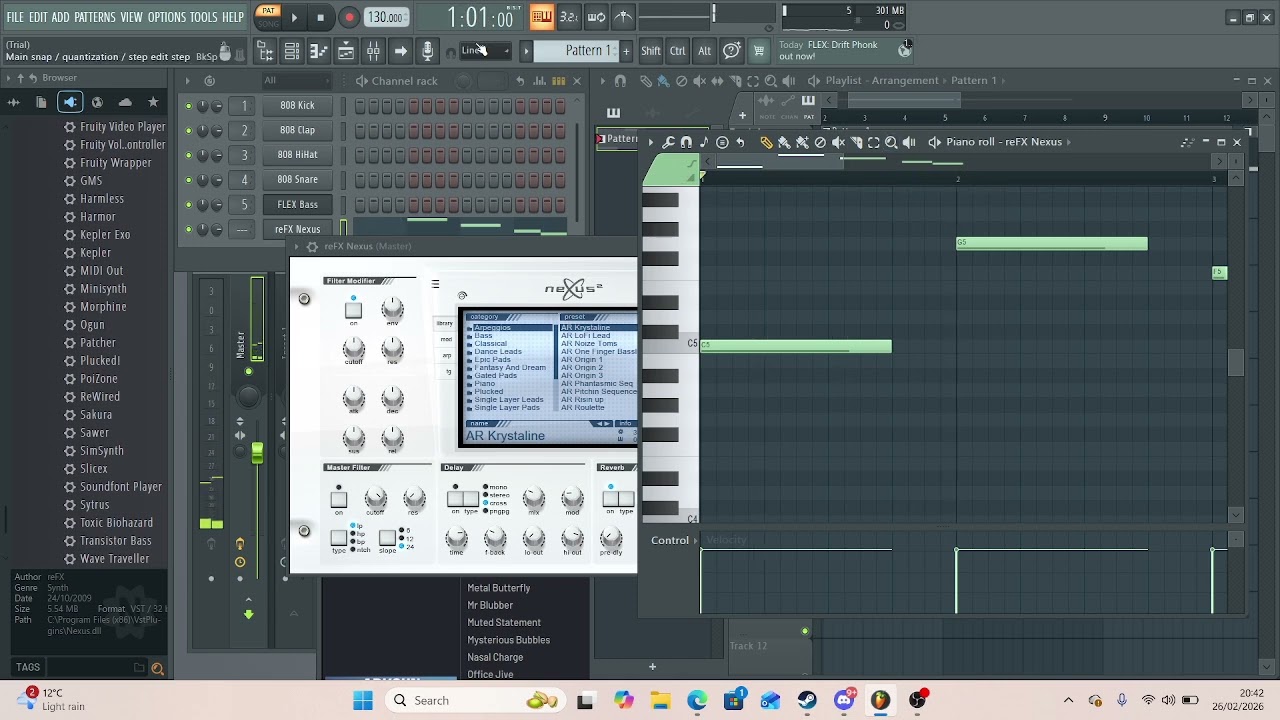1280x720 pixels.
Task: Click the Playlist magnet snap icon
Action: click(x=620, y=81)
